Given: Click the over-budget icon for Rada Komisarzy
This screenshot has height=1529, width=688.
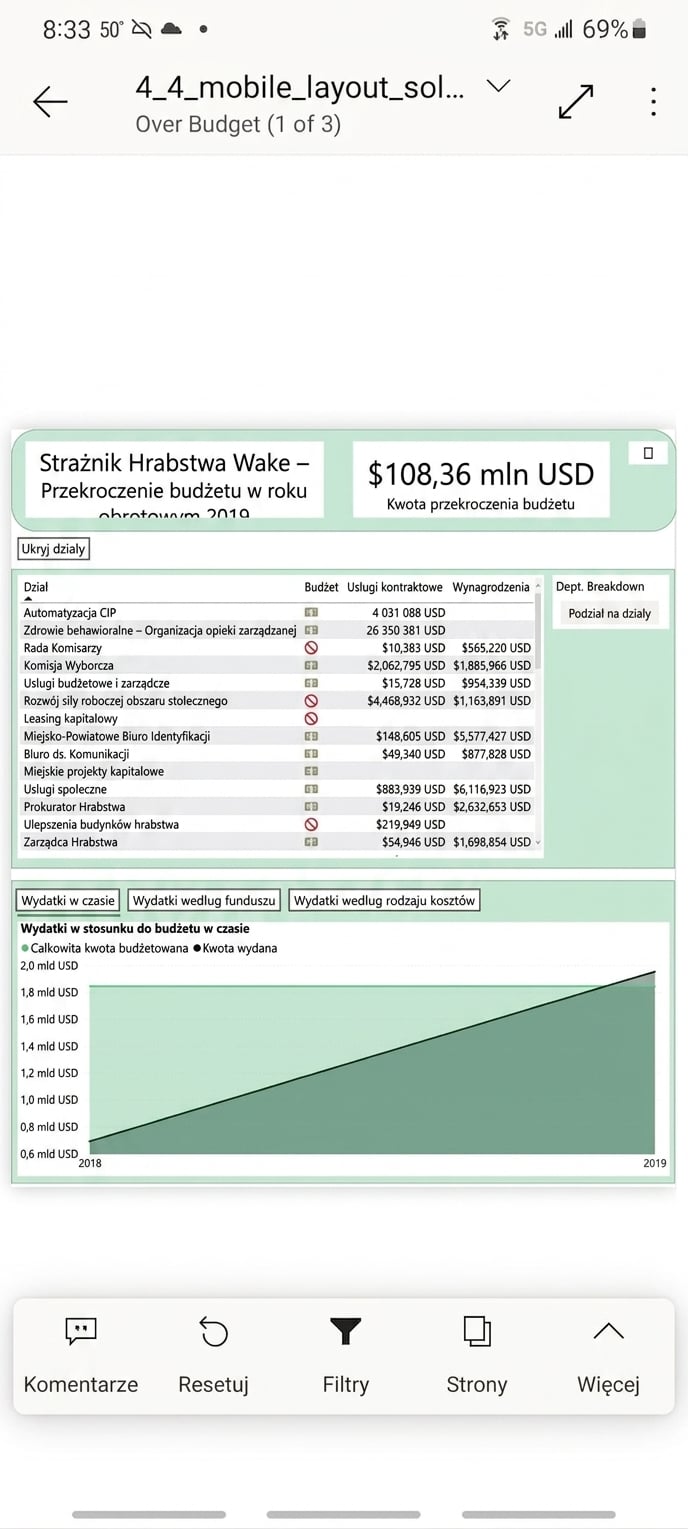Looking at the screenshot, I should coord(311,648).
